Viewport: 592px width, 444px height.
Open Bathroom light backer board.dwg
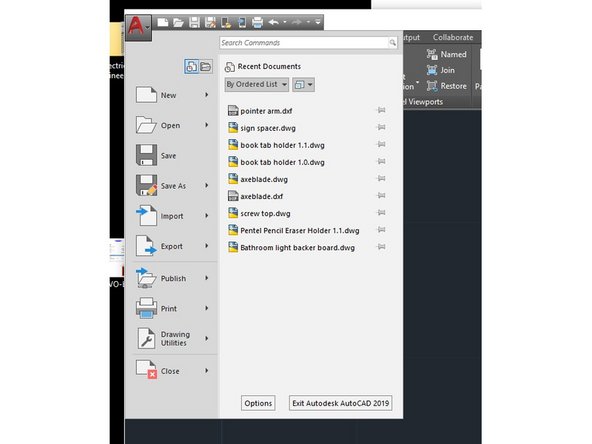coord(291,248)
